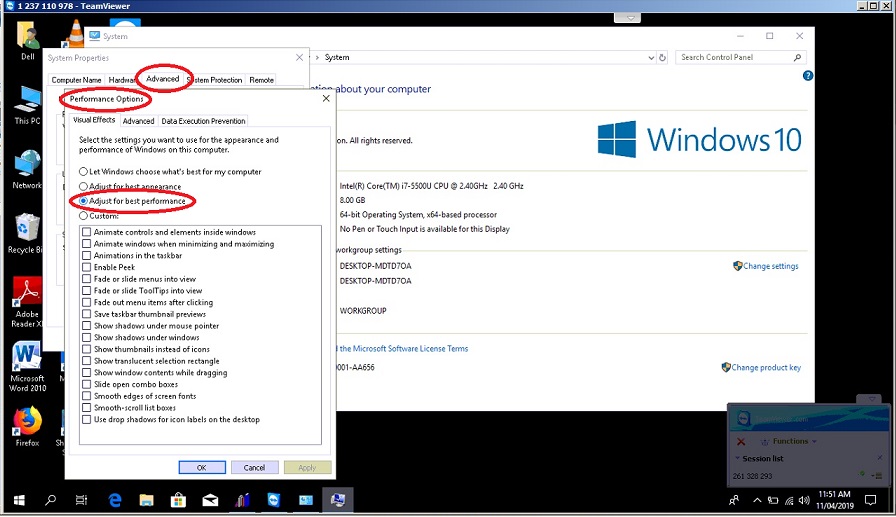Switch to Data Execution Prevention tab
This screenshot has height=517, width=896.
click(x=203, y=121)
